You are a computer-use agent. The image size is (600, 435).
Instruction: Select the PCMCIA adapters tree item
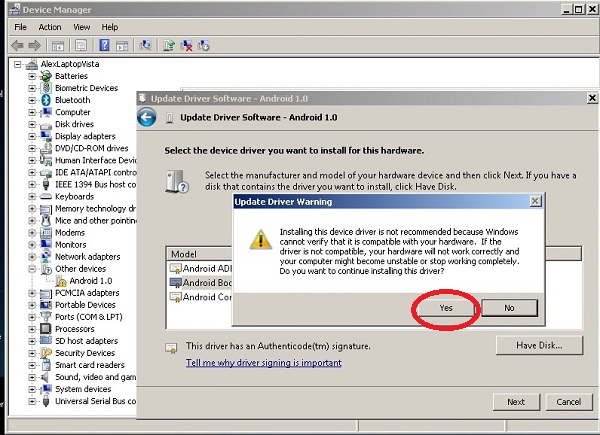point(87,293)
